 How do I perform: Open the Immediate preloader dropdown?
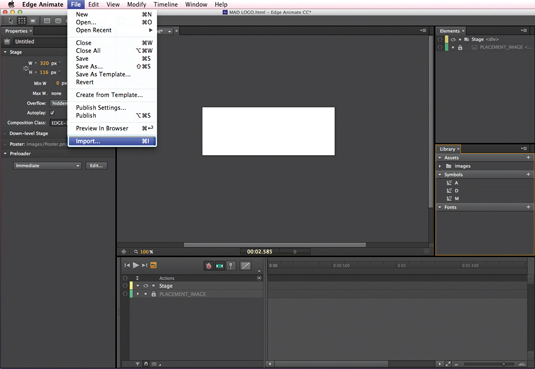click(47, 166)
